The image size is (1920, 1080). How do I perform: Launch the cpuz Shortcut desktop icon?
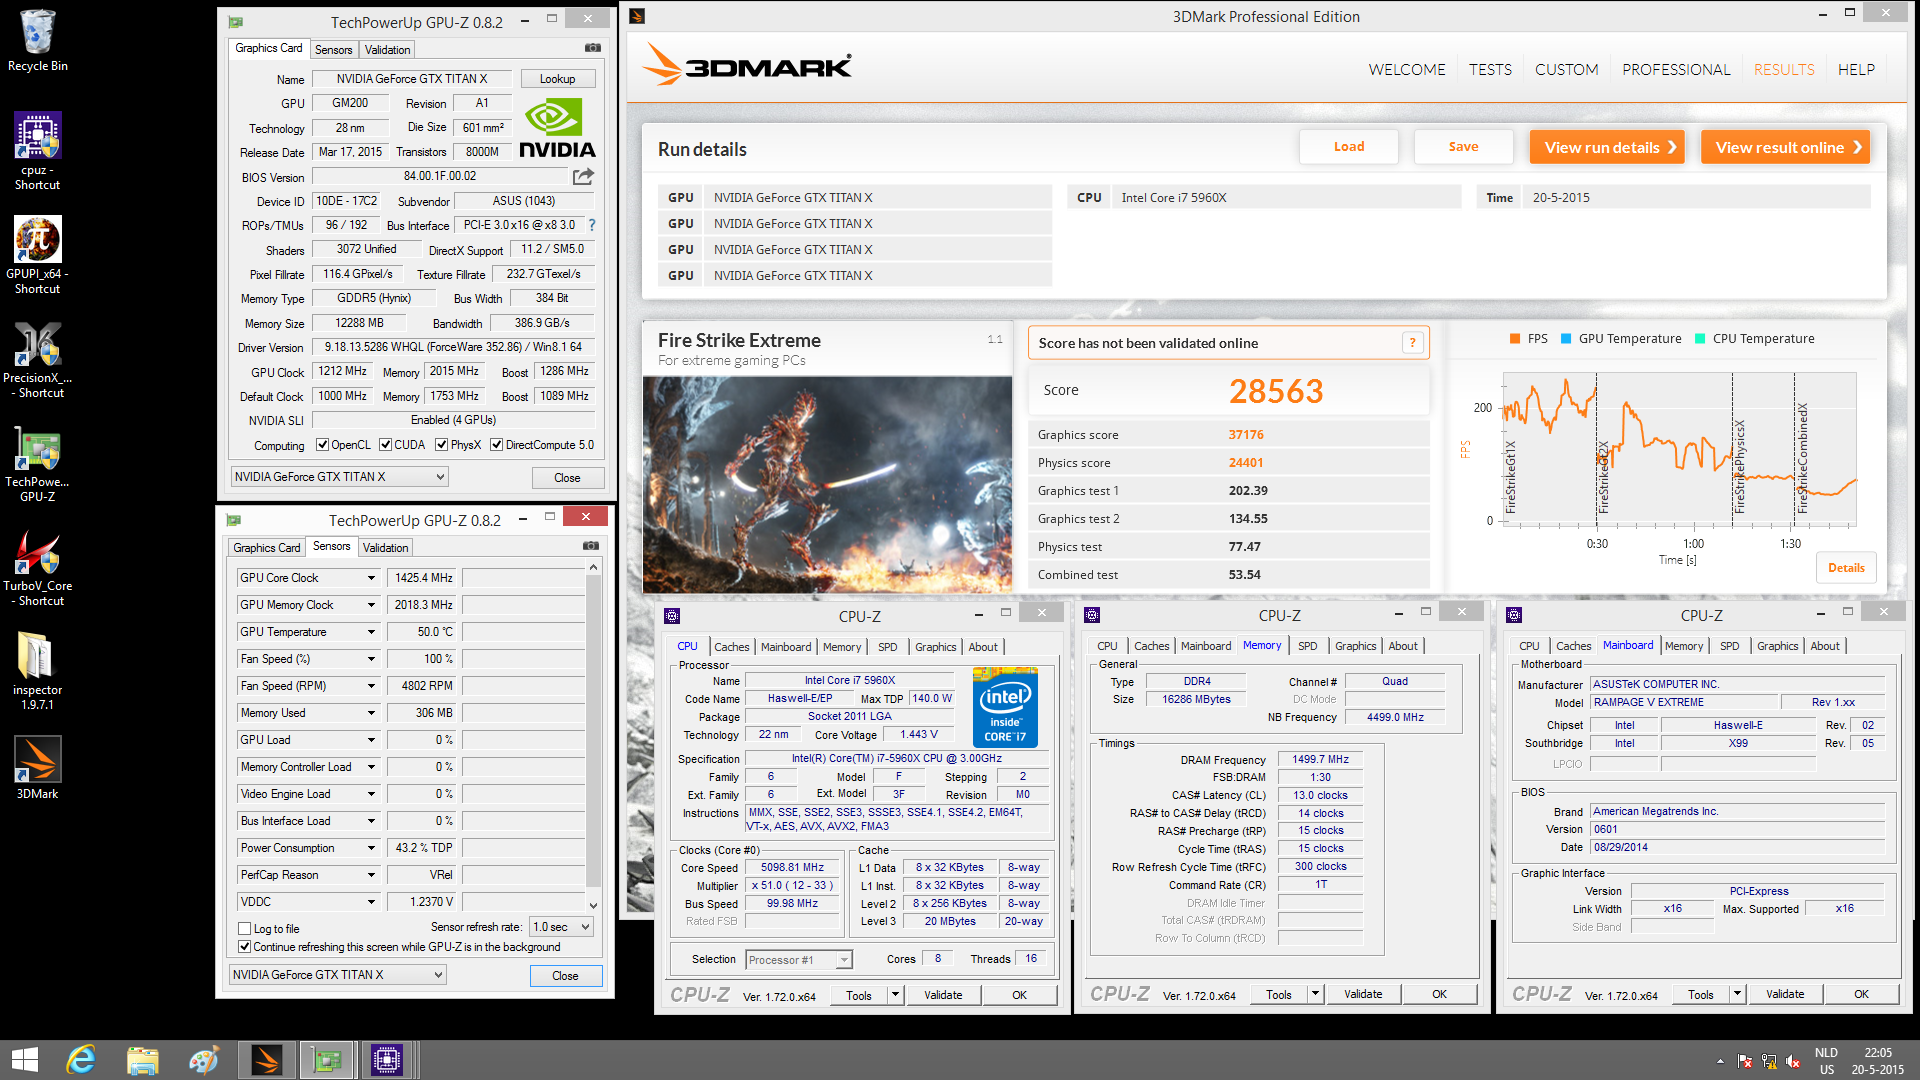pos(37,150)
